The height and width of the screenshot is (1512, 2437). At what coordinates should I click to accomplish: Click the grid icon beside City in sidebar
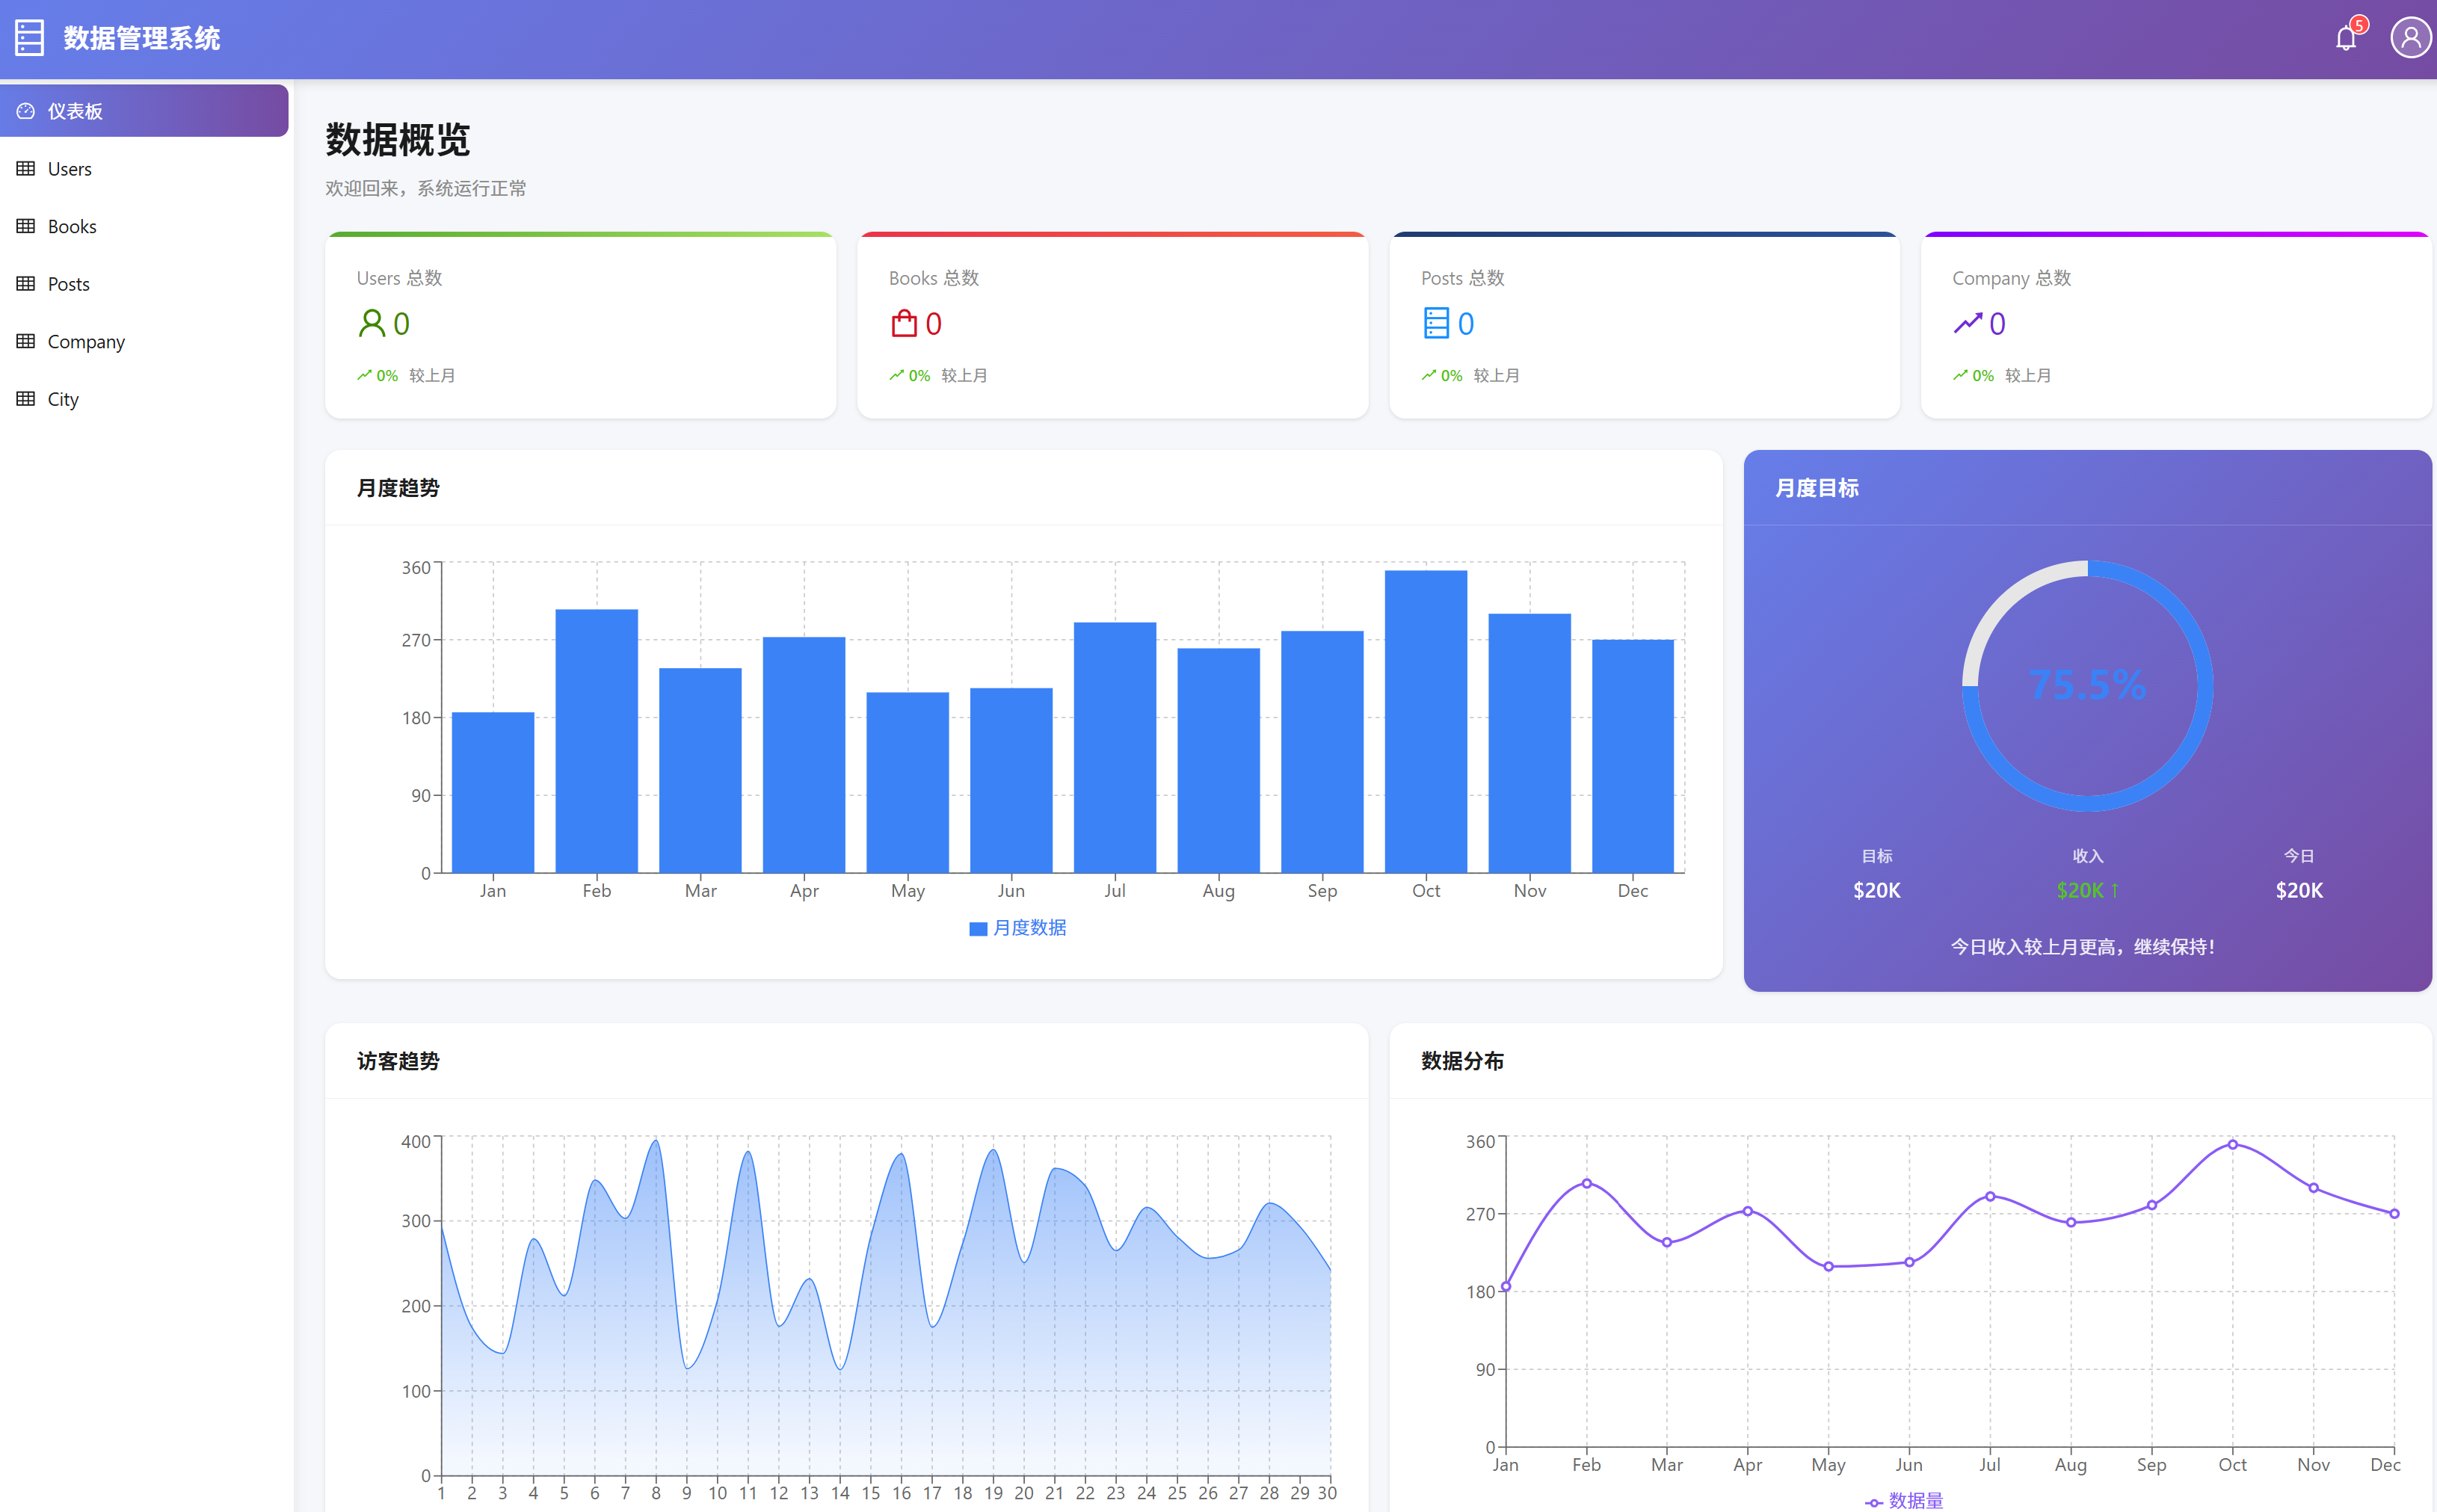coord(26,398)
